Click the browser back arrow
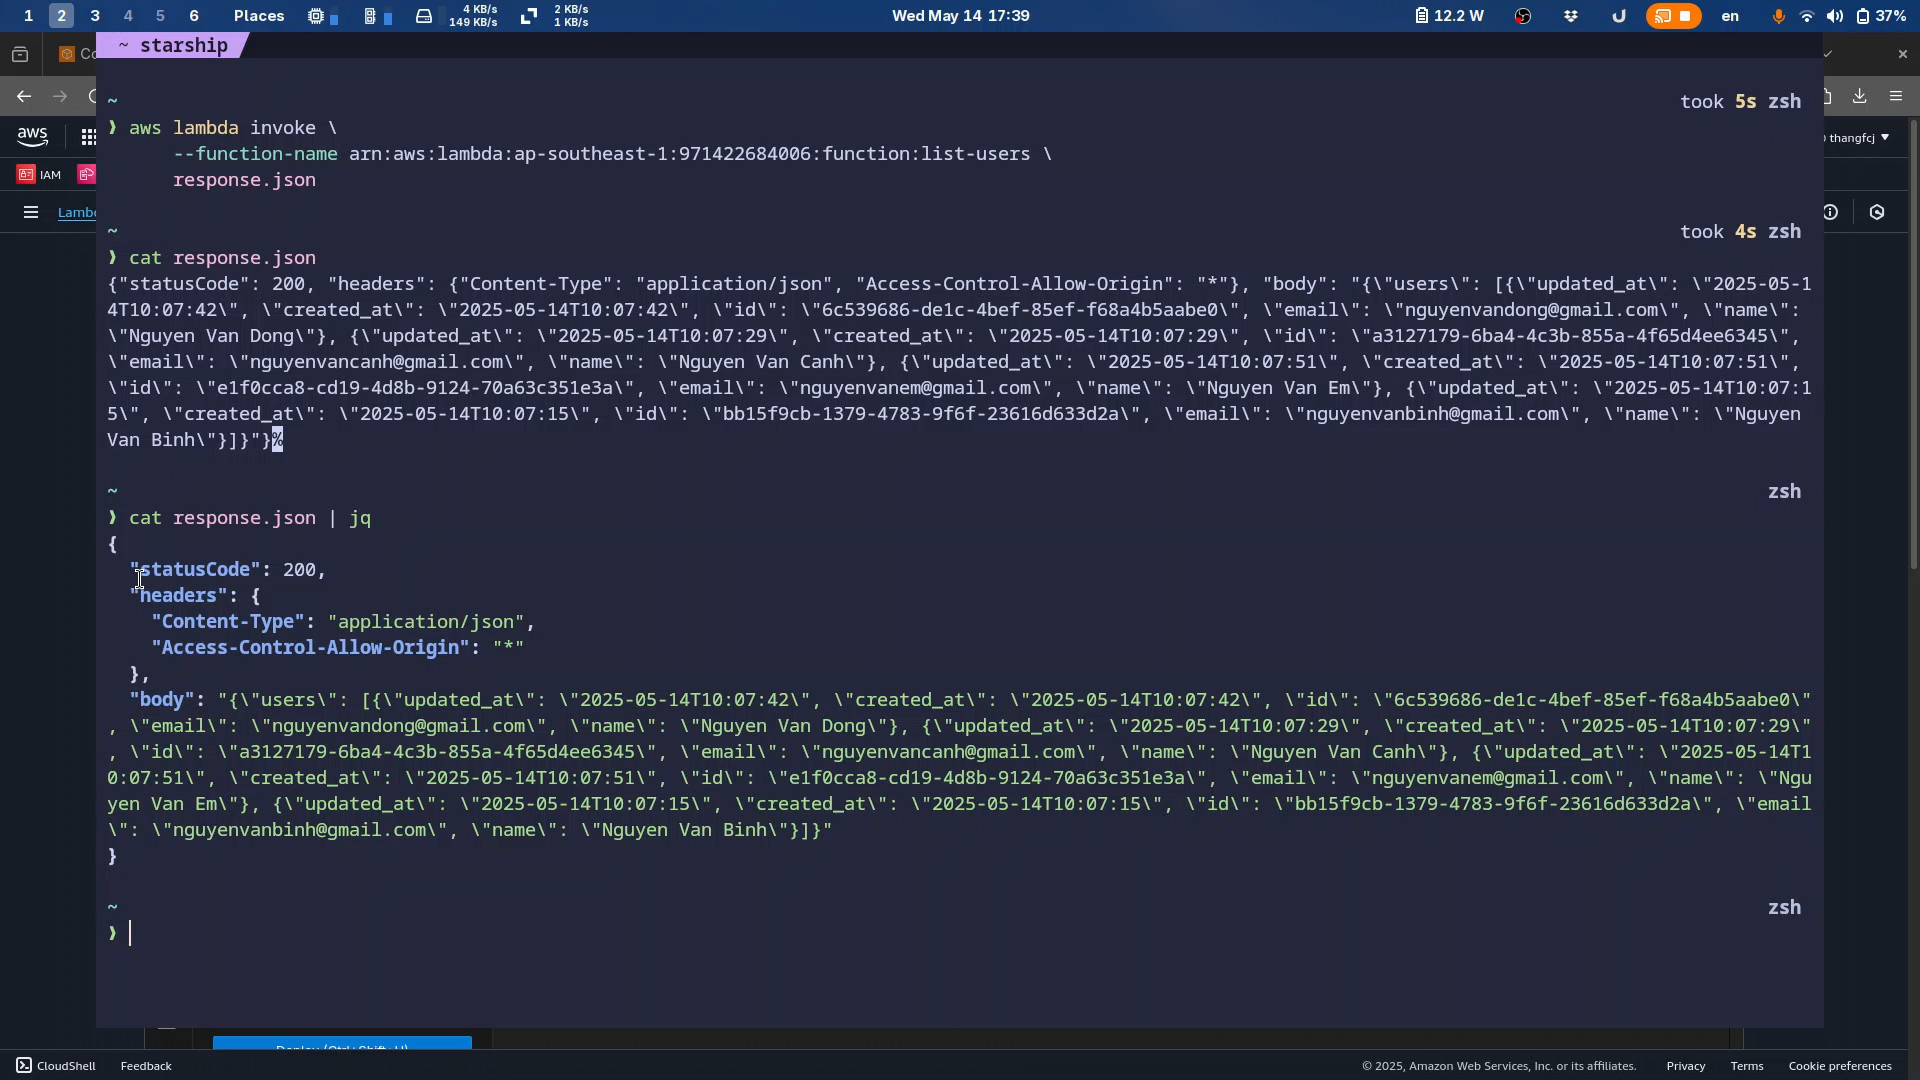The width and height of the screenshot is (1920, 1080). (24, 97)
